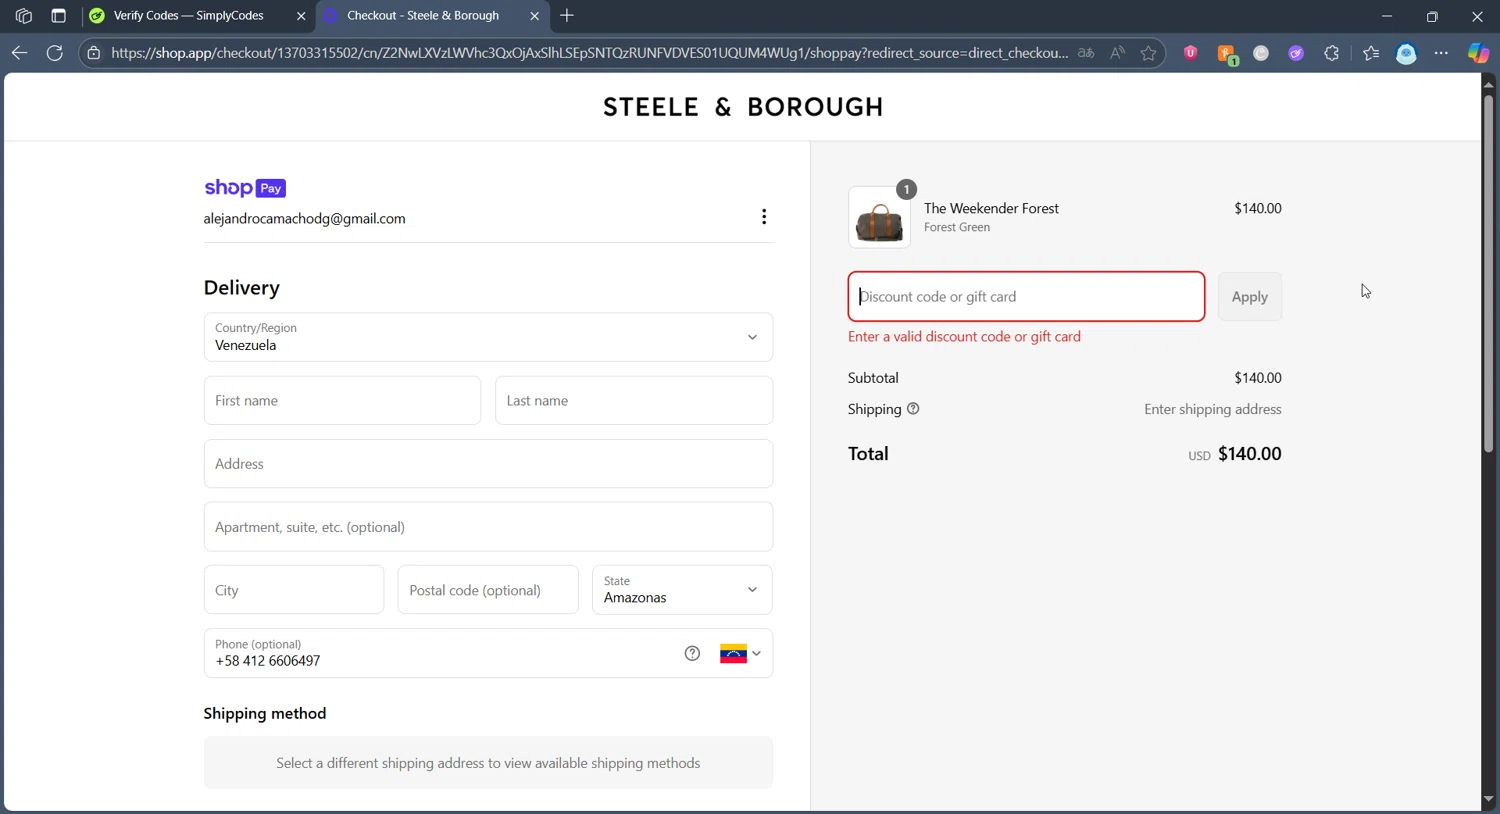Close the Checkout Steele & Borough tab
This screenshot has height=814, width=1500.
pos(534,16)
